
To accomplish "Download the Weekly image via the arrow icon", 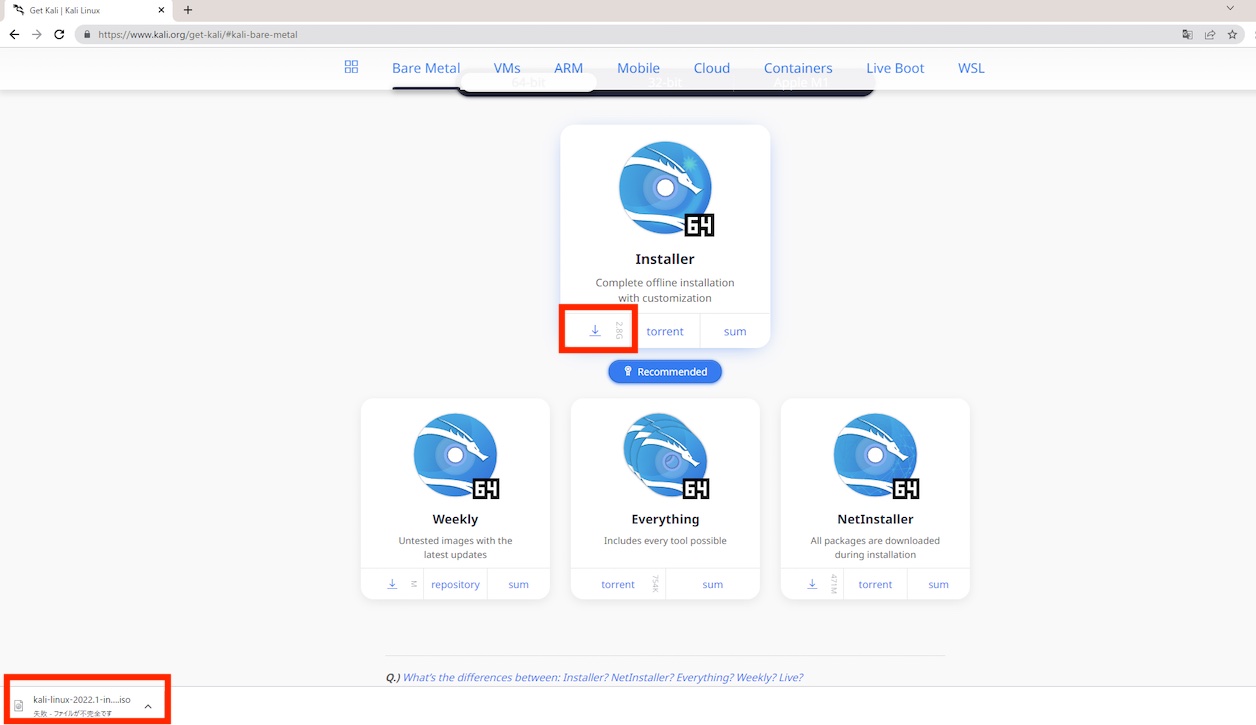I will pyautogui.click(x=392, y=584).
